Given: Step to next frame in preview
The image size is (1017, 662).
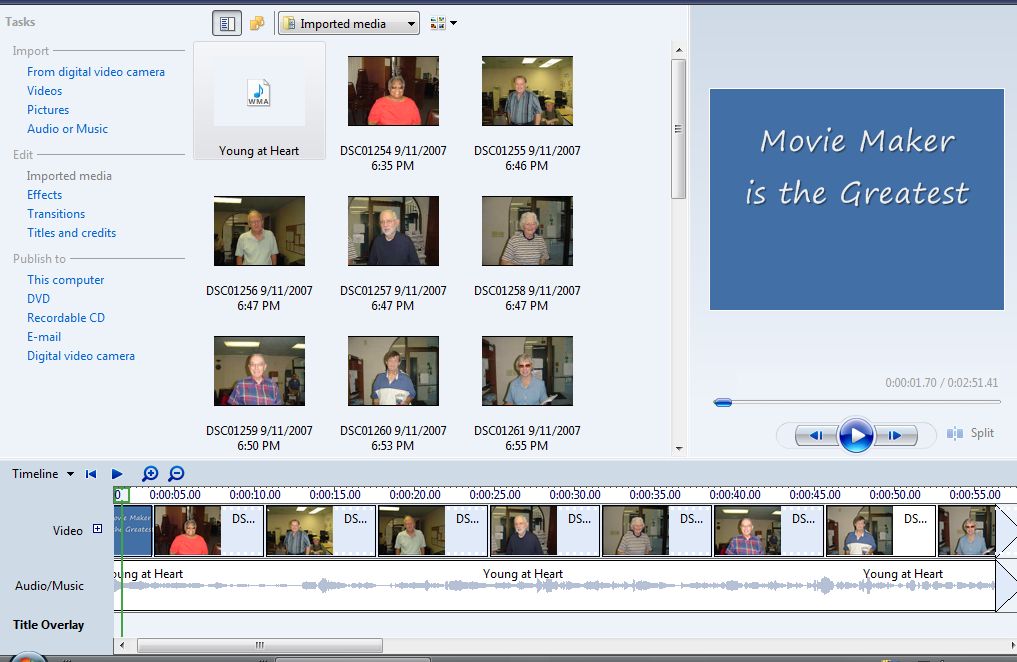Looking at the screenshot, I should tap(896, 435).
